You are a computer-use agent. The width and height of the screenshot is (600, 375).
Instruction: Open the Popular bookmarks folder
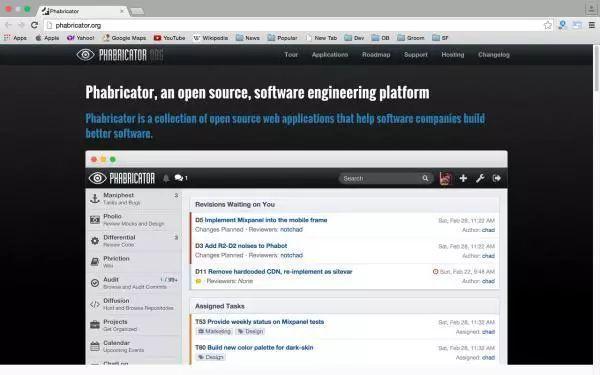(x=282, y=38)
